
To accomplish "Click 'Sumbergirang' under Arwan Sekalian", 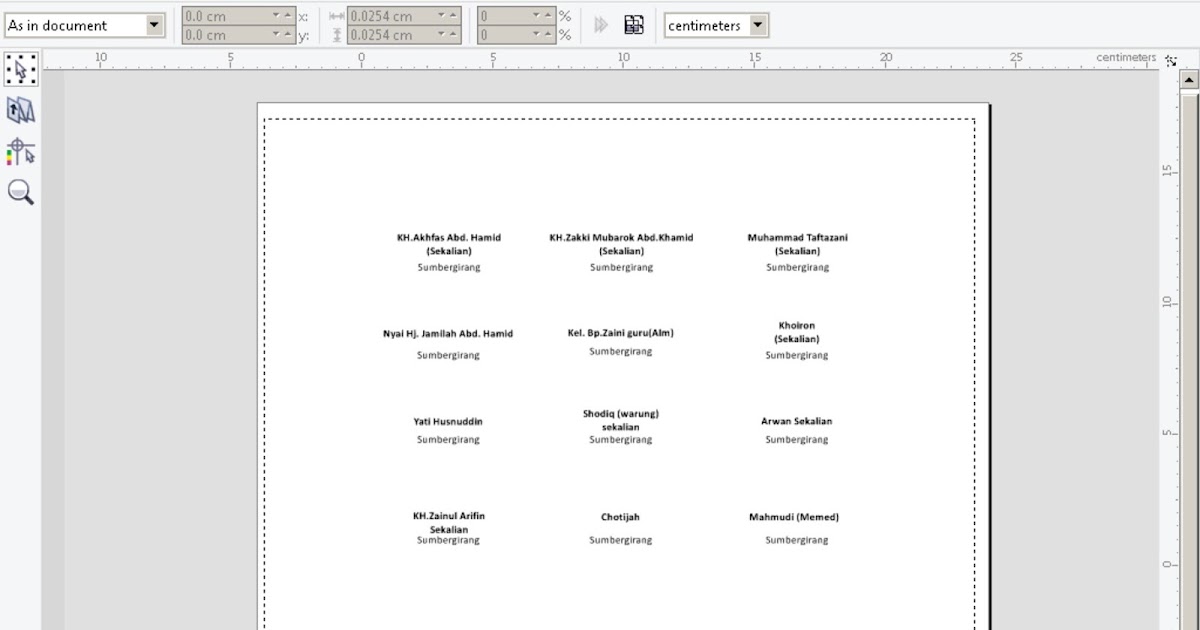I will coord(797,440).
